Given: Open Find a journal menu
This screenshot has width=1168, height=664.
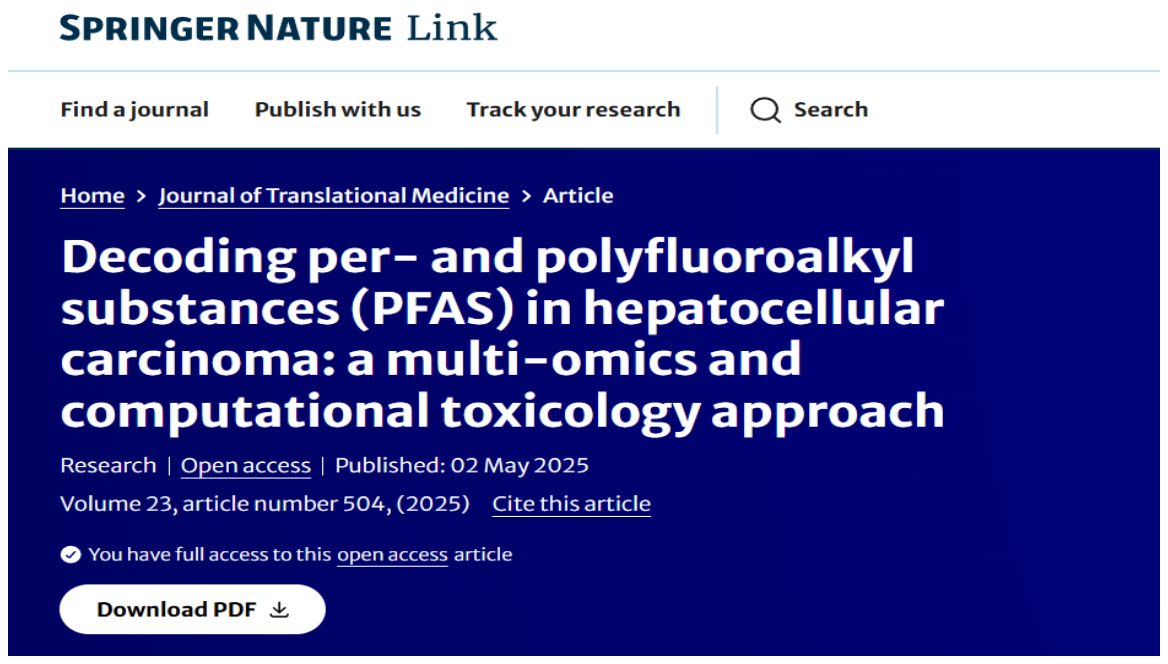Looking at the screenshot, I should (134, 110).
